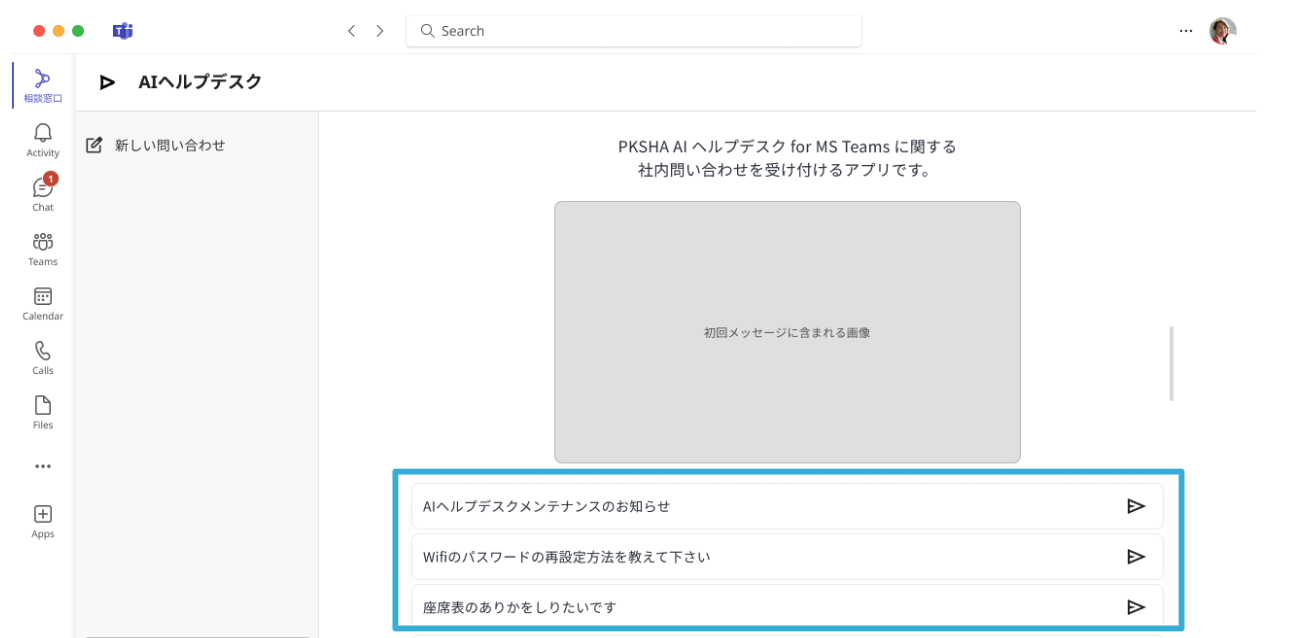The height and width of the screenshot is (638, 1310).
Task: Send AIヘルプデスクメンテナンスのお知らせ via its arrow
Action: point(1136,506)
